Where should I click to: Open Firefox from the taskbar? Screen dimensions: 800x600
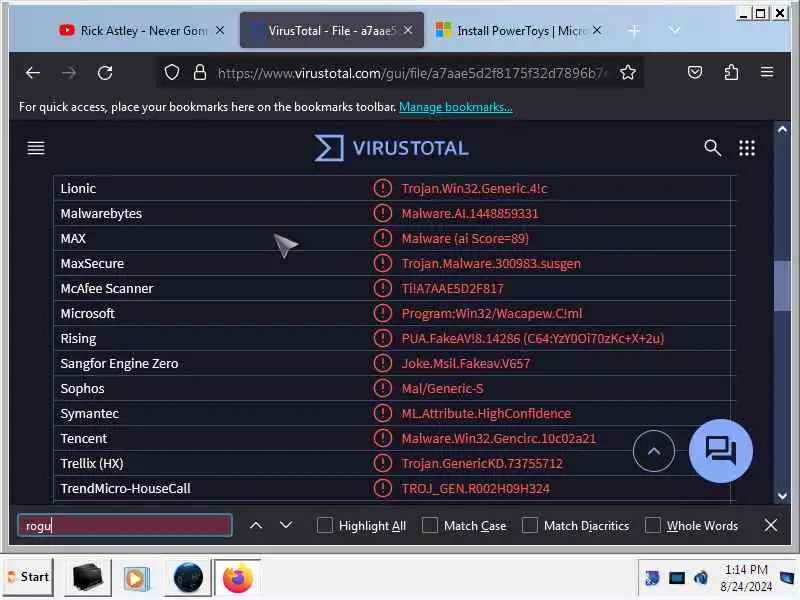click(237, 578)
